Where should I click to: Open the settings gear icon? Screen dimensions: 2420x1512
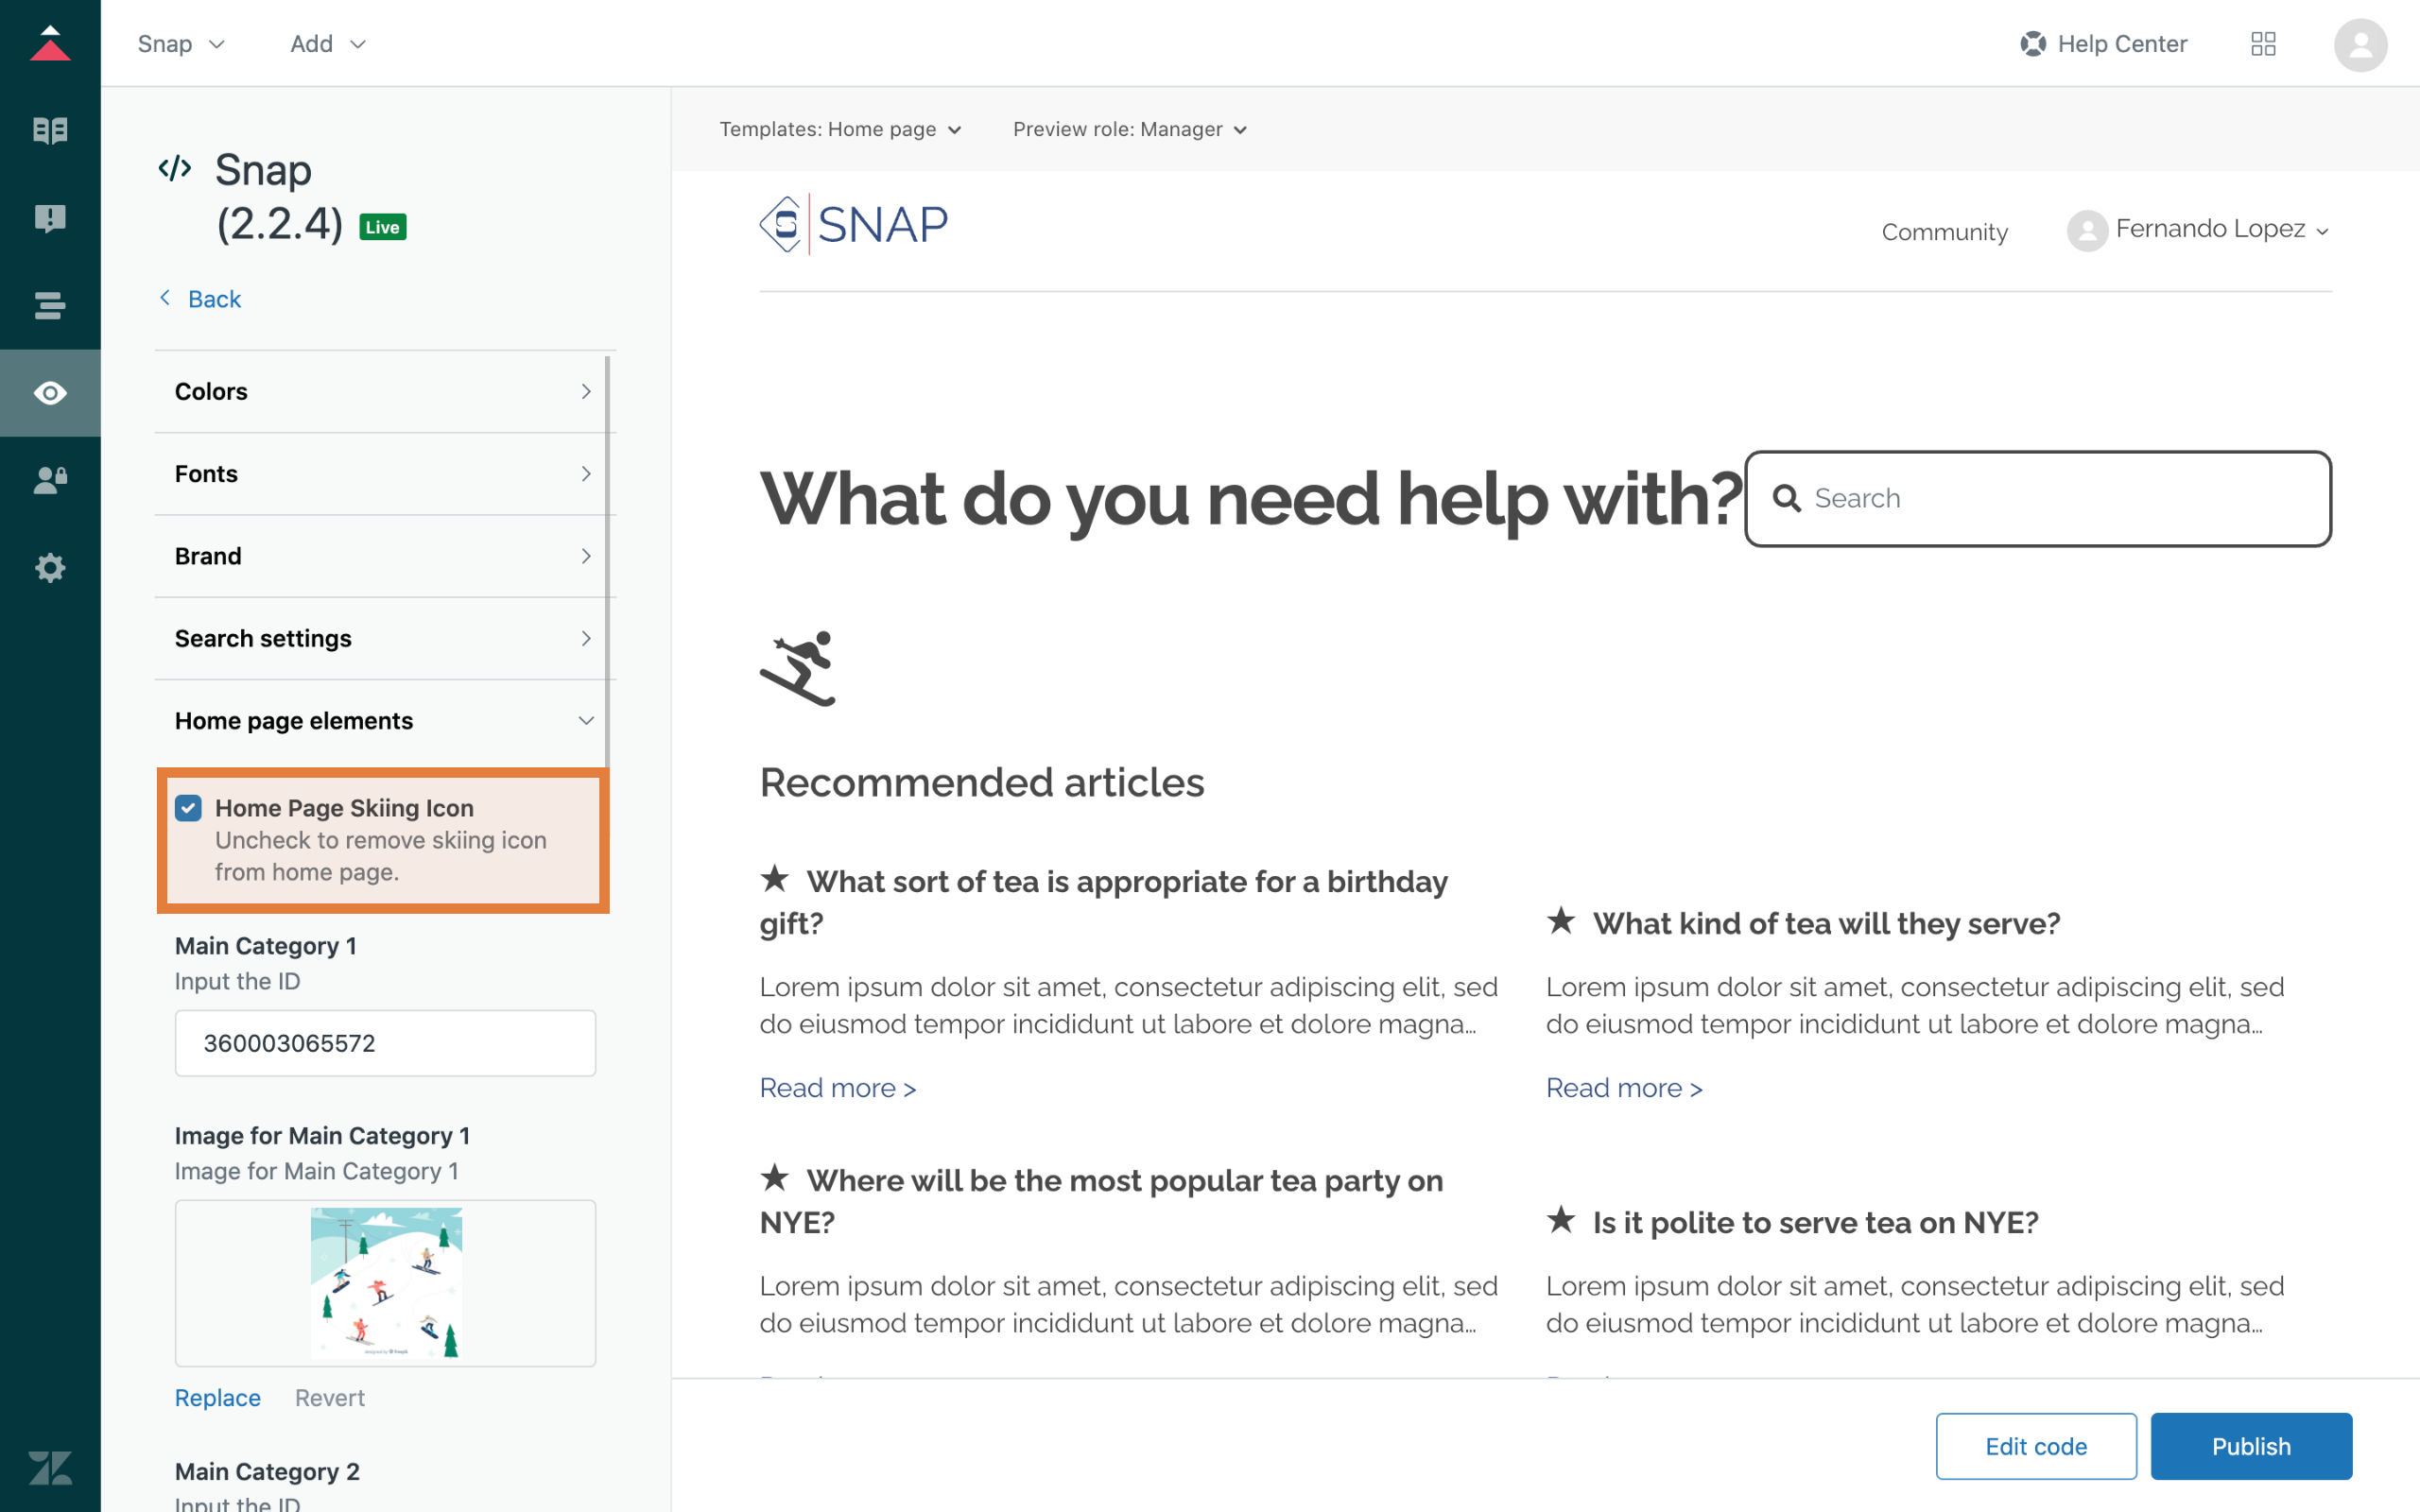[50, 568]
